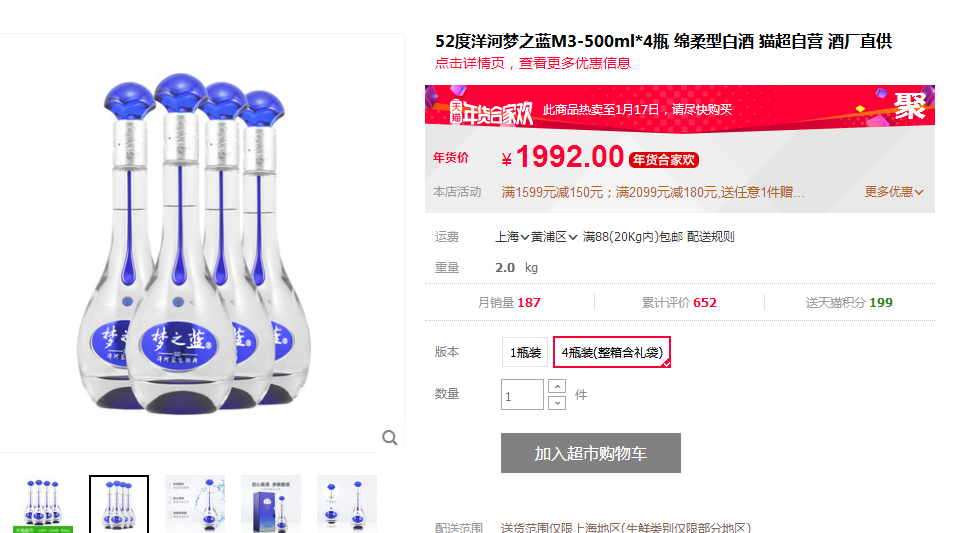The image size is (953, 533).
Task: Click the 点击详情页 promotion link
Action: click(x=533, y=63)
